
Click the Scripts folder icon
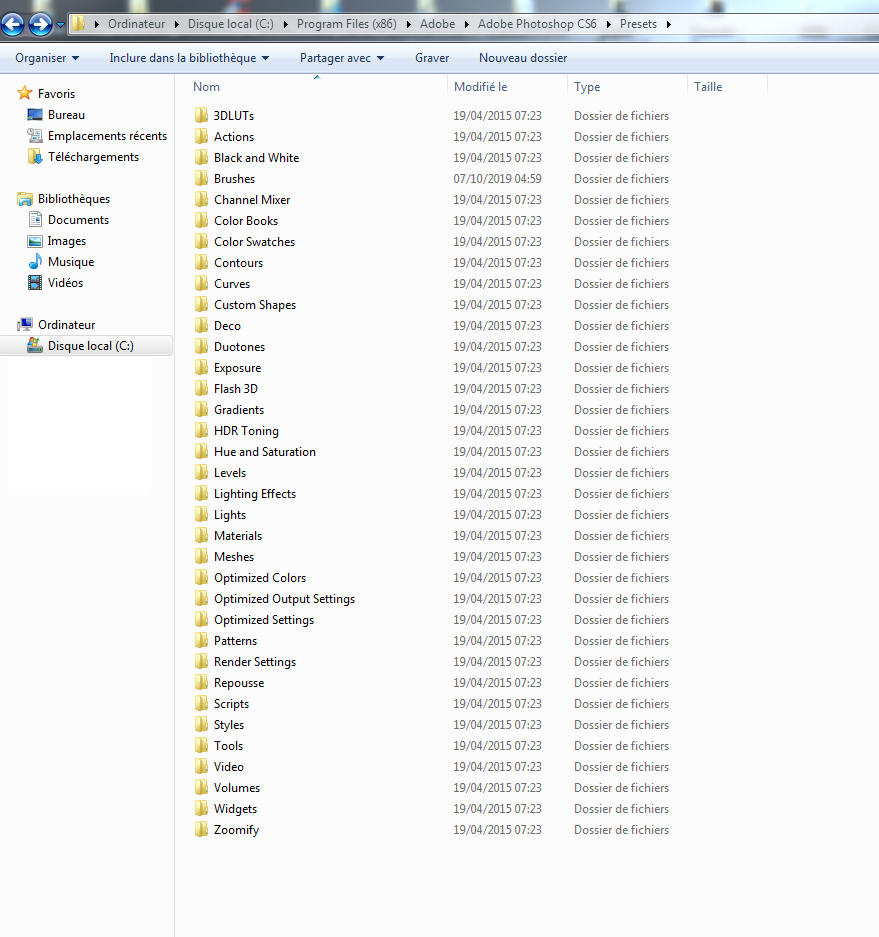[201, 703]
